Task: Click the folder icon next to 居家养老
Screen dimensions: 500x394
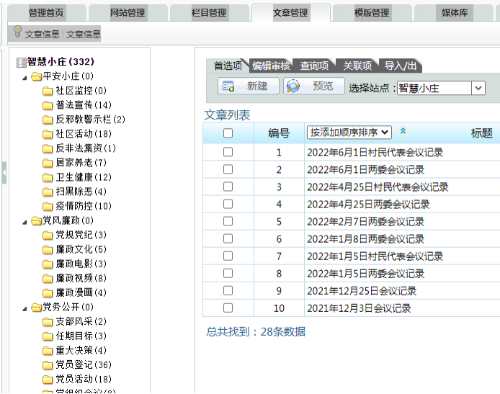Action: [x=48, y=163]
